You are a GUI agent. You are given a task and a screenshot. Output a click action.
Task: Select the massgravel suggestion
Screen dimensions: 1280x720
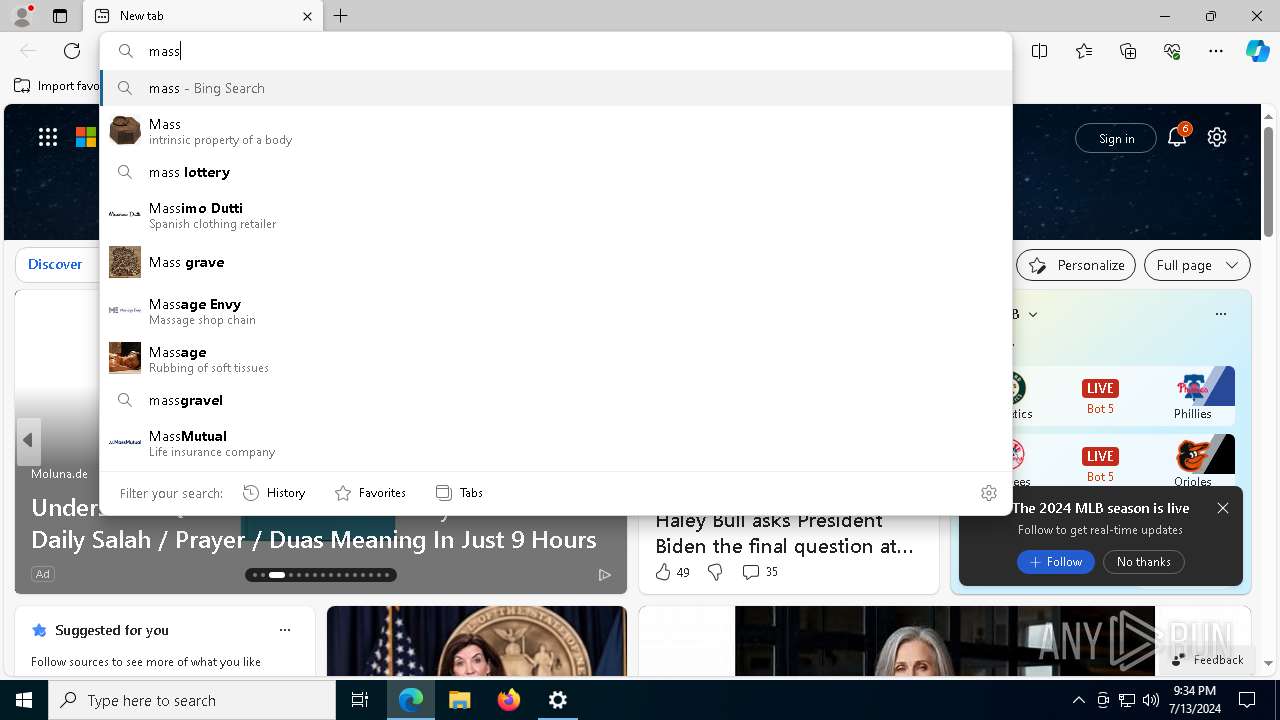click(x=556, y=400)
